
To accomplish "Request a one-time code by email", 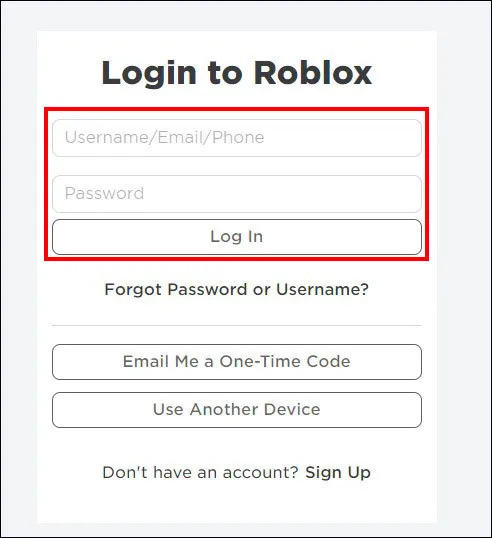I will click(x=237, y=362).
